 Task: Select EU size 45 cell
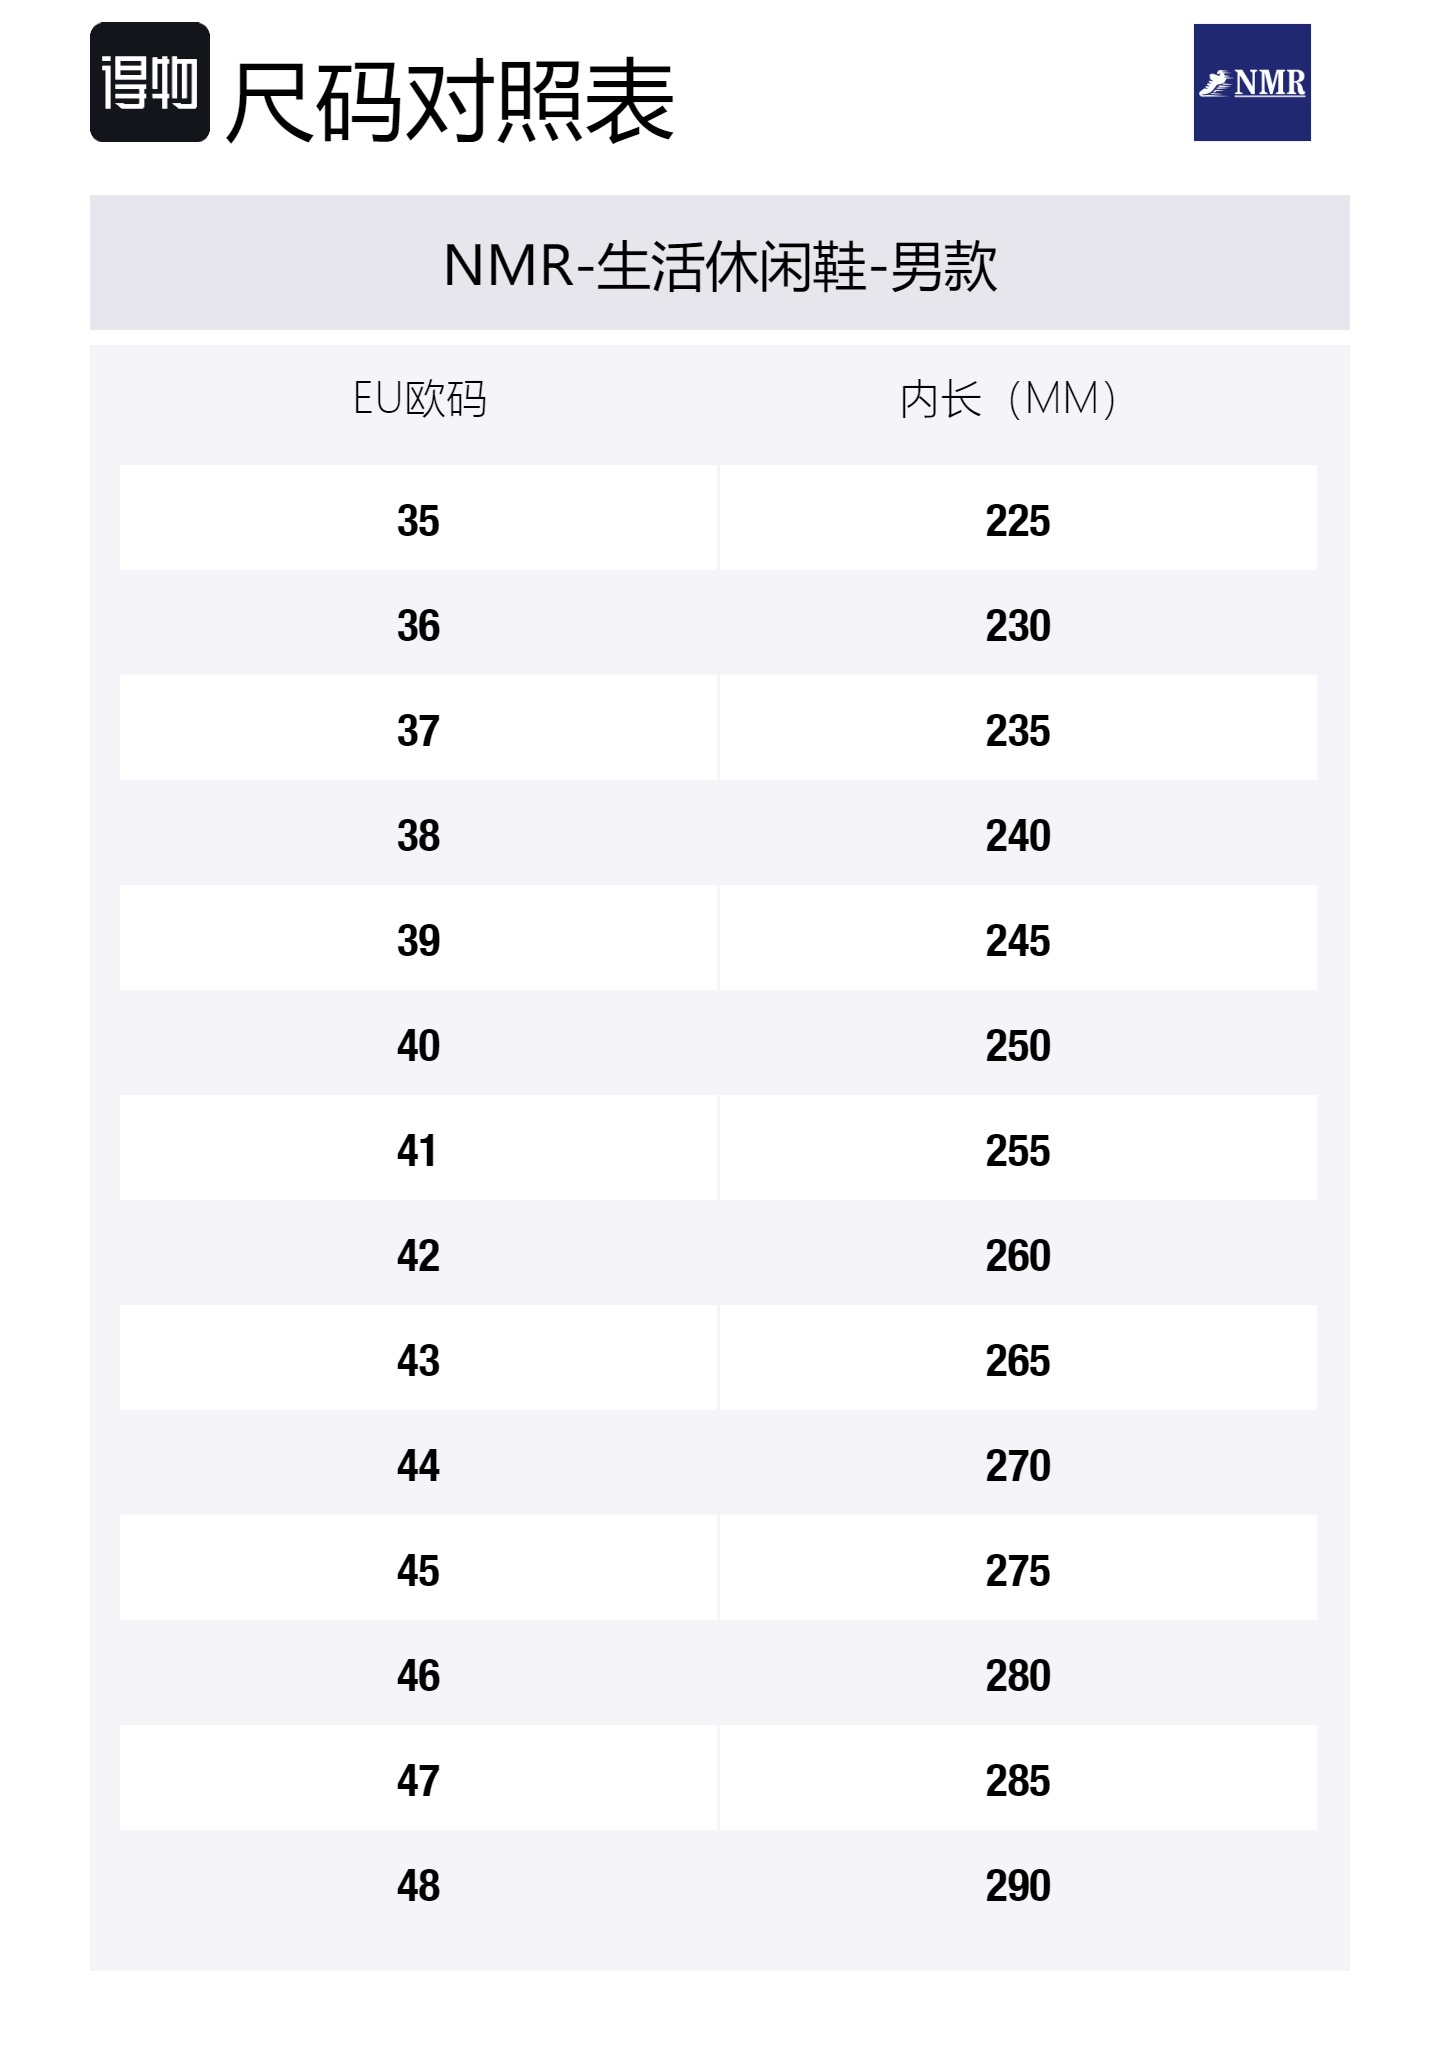tap(418, 1570)
